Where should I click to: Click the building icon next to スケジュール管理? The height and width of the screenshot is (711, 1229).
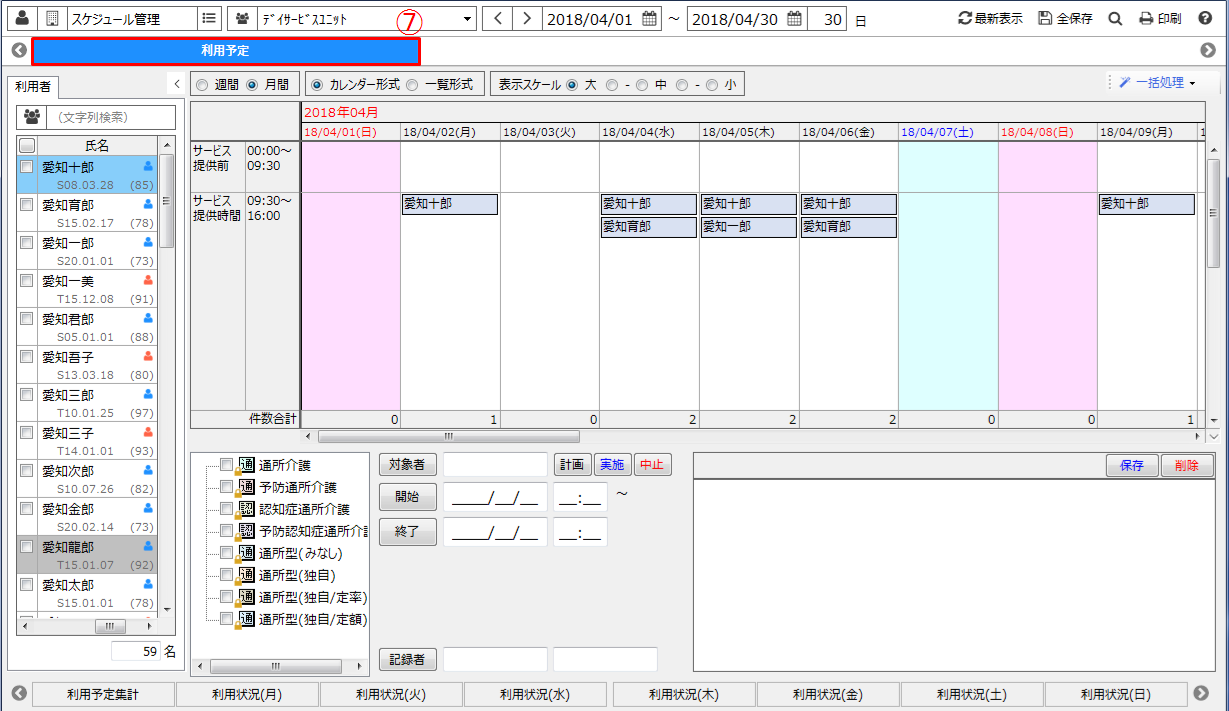pos(52,16)
